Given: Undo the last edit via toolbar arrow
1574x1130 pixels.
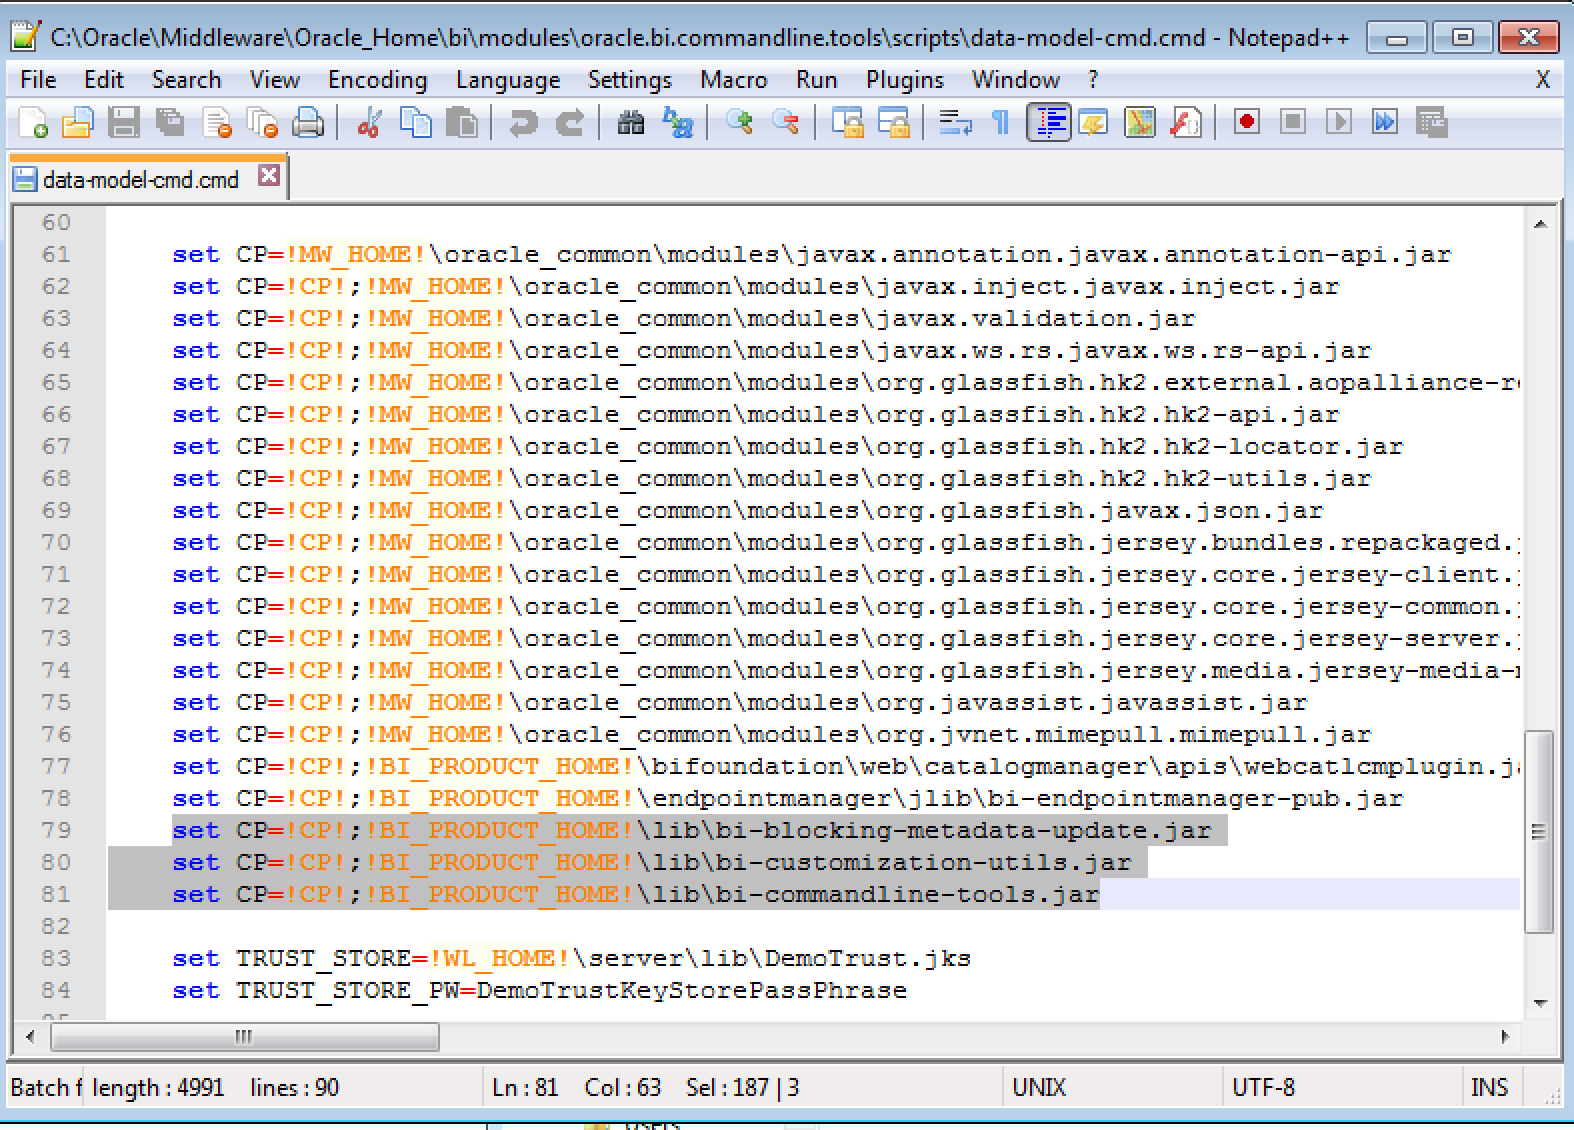Looking at the screenshot, I should tap(523, 123).
